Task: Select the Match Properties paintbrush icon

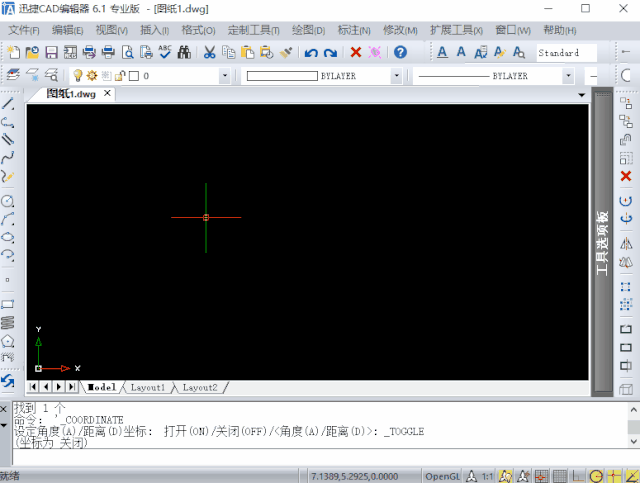Action: click(x=286, y=52)
